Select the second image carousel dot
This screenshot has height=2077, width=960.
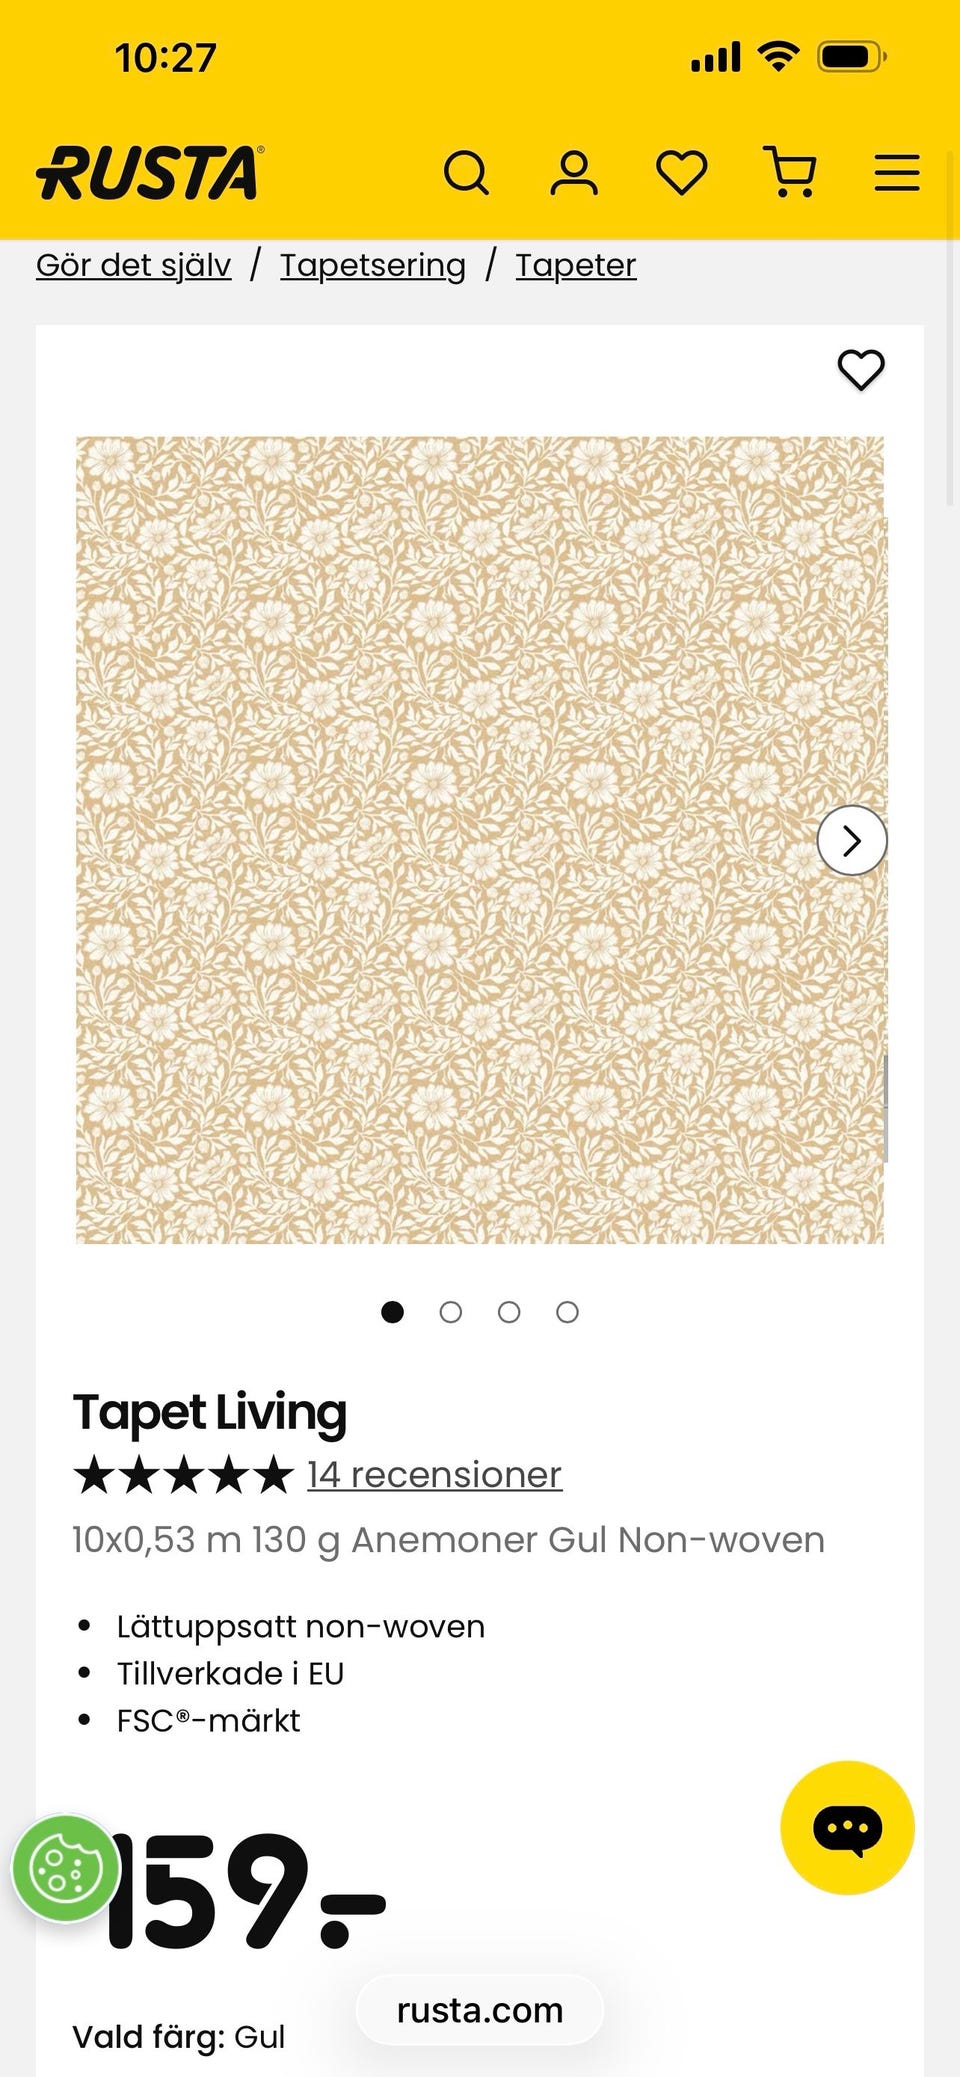point(451,1312)
